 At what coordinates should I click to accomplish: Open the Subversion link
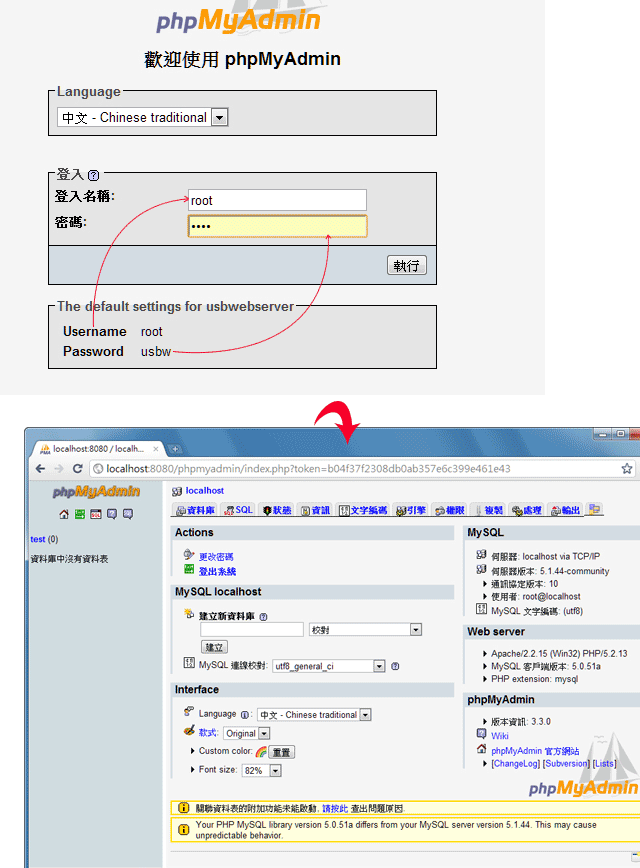(566, 764)
